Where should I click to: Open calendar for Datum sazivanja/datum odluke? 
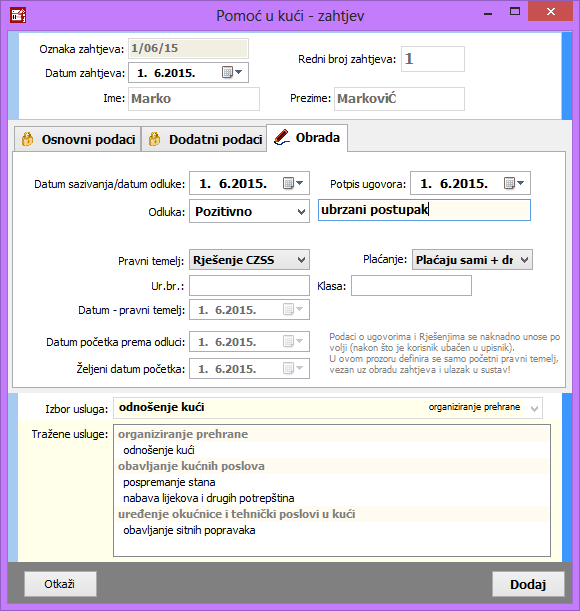pyautogui.click(x=293, y=183)
